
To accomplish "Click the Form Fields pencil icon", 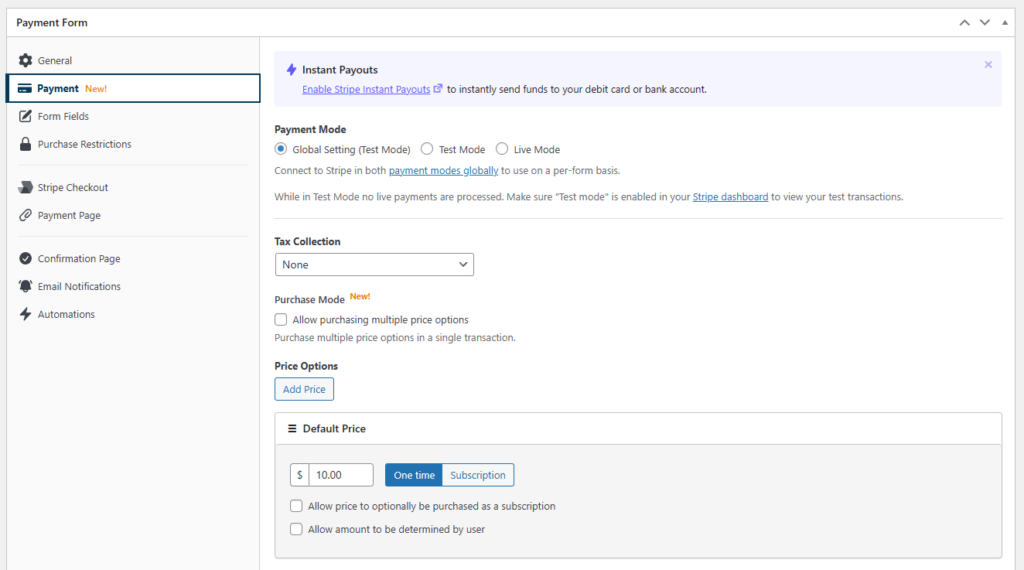I will [x=25, y=116].
